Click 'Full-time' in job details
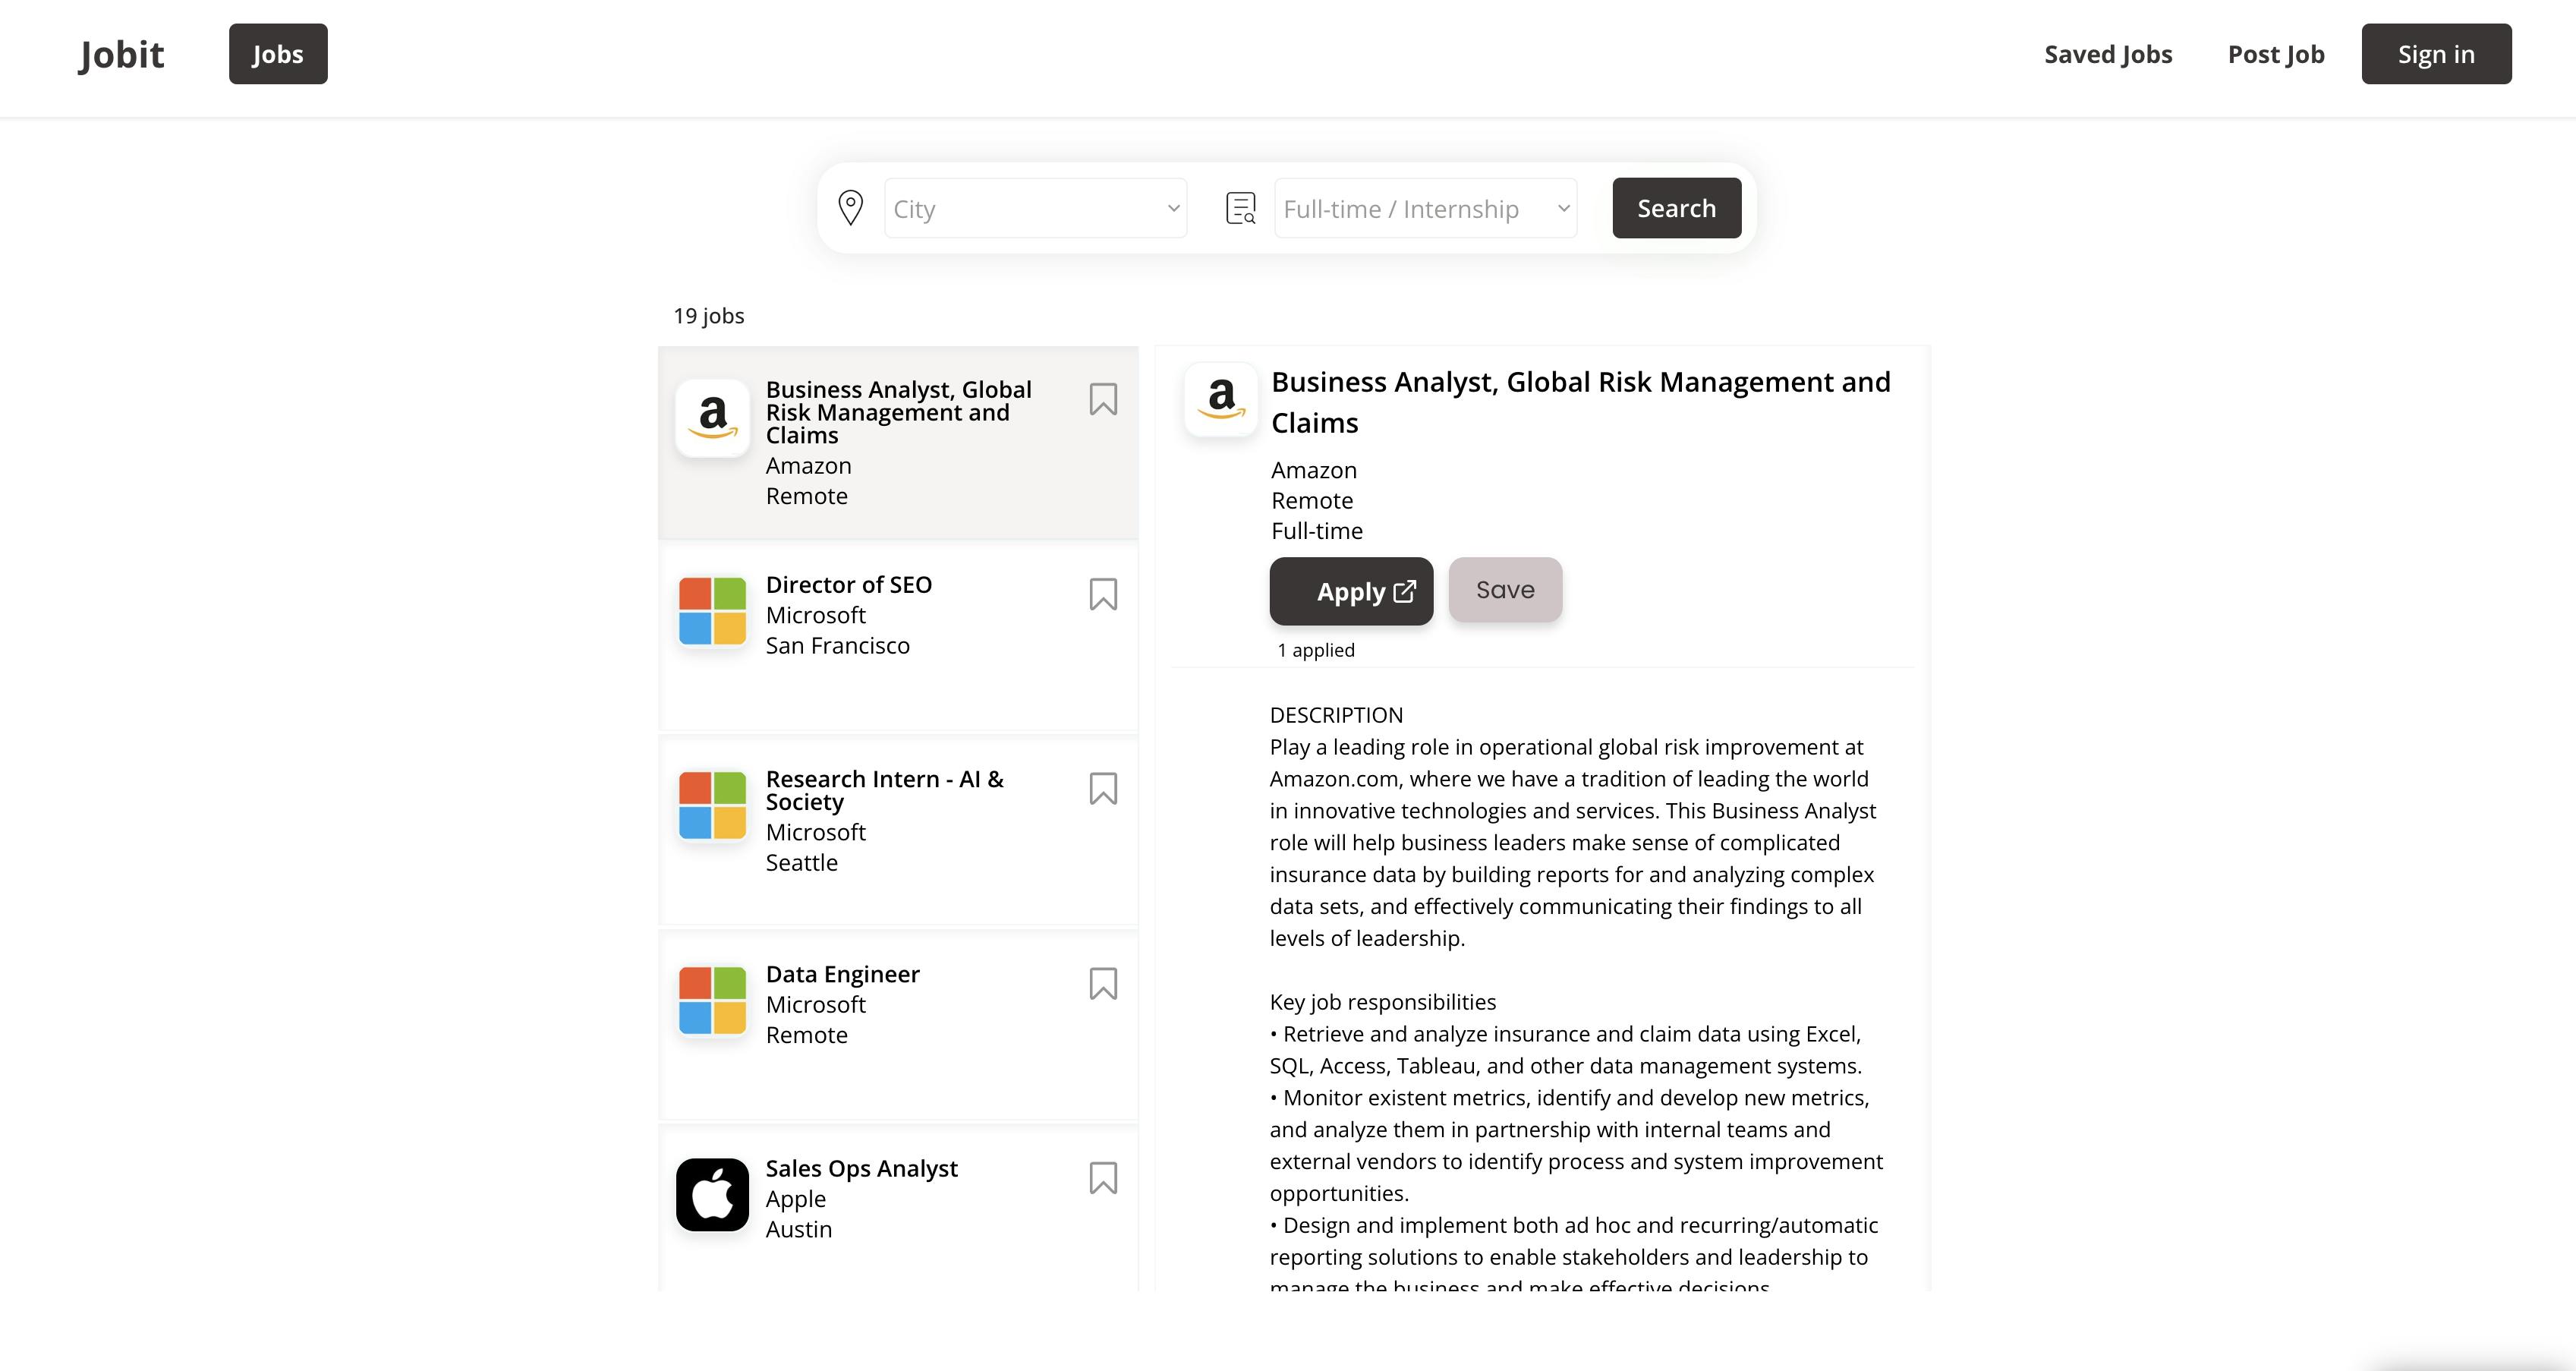The image size is (2576, 1371). [1317, 531]
